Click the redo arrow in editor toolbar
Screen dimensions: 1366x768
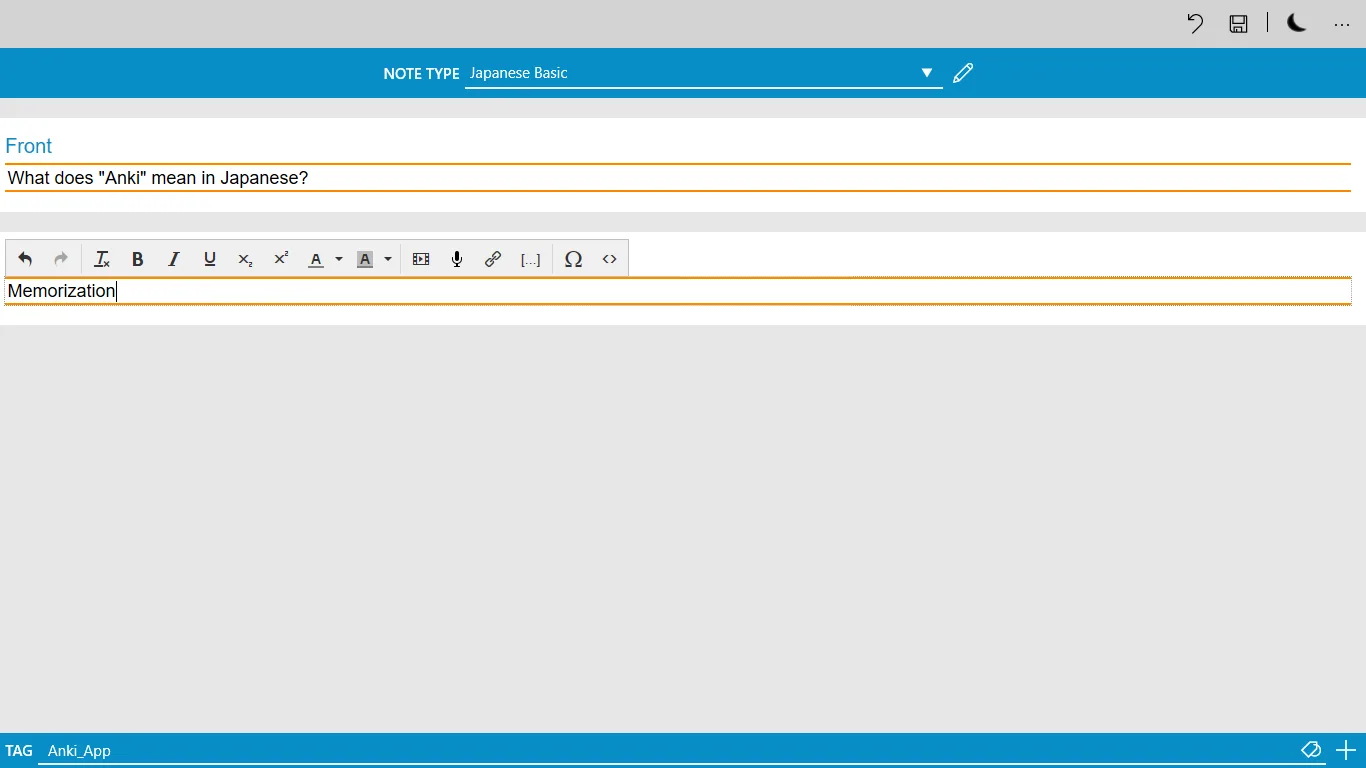tap(61, 259)
